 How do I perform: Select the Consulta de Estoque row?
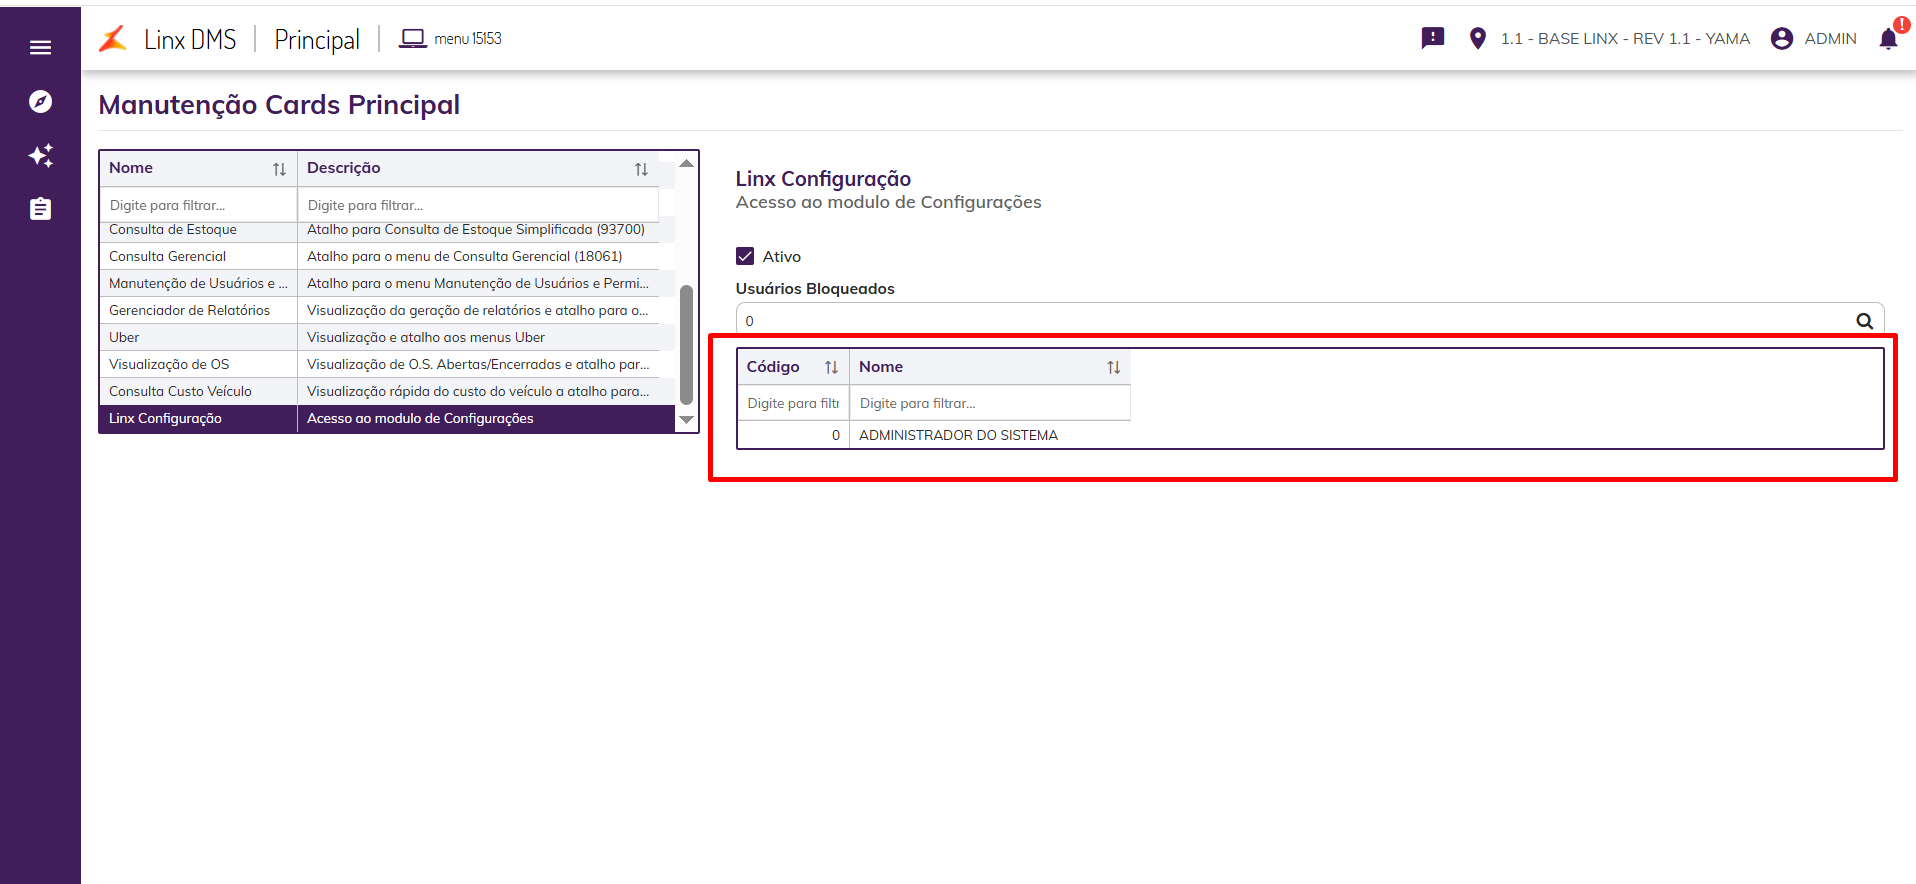pyautogui.click(x=387, y=230)
